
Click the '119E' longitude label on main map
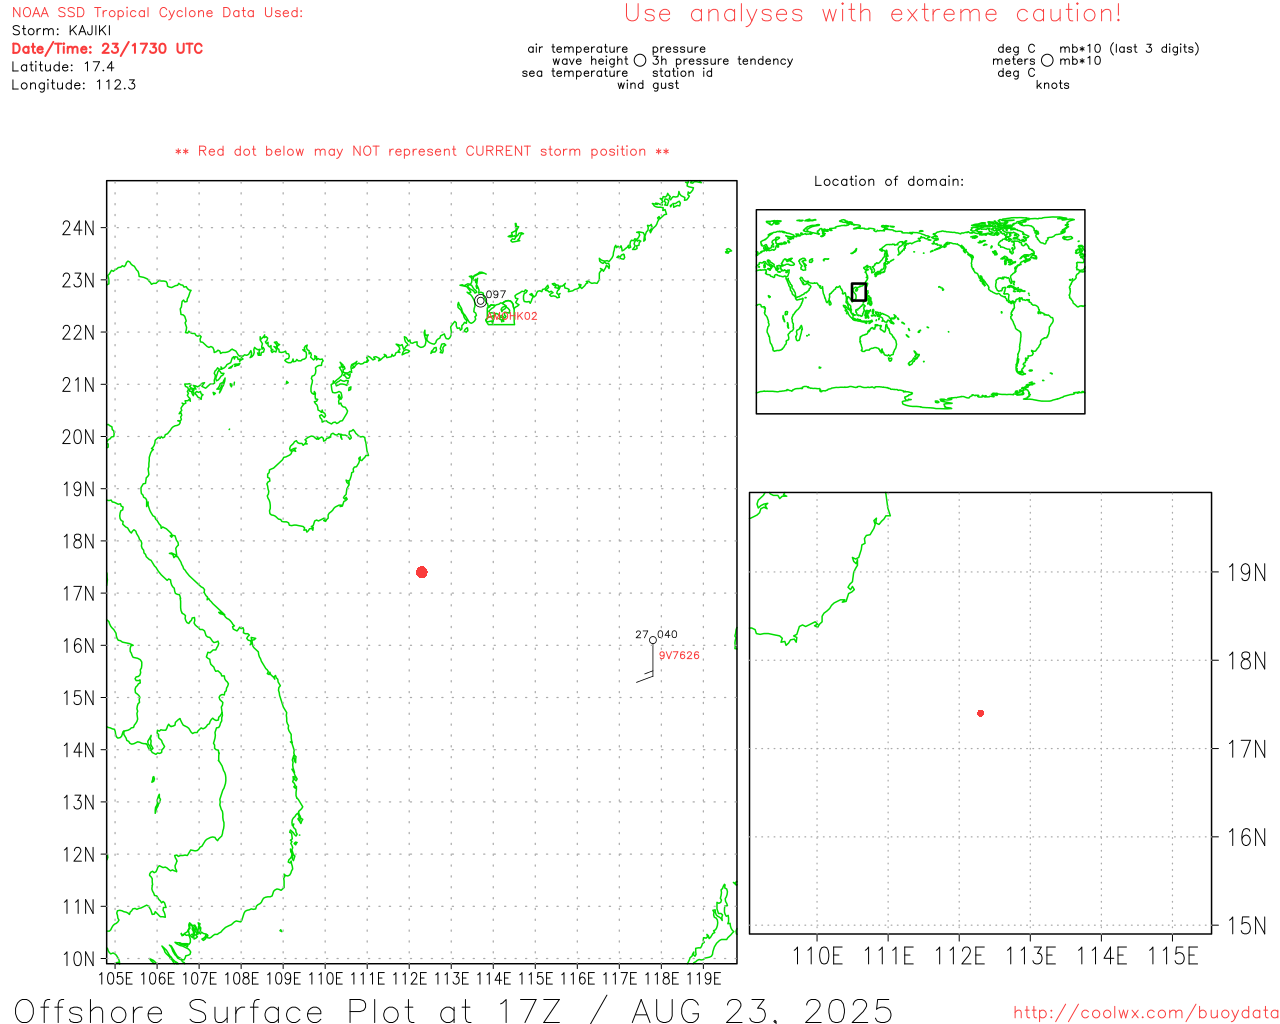click(703, 978)
